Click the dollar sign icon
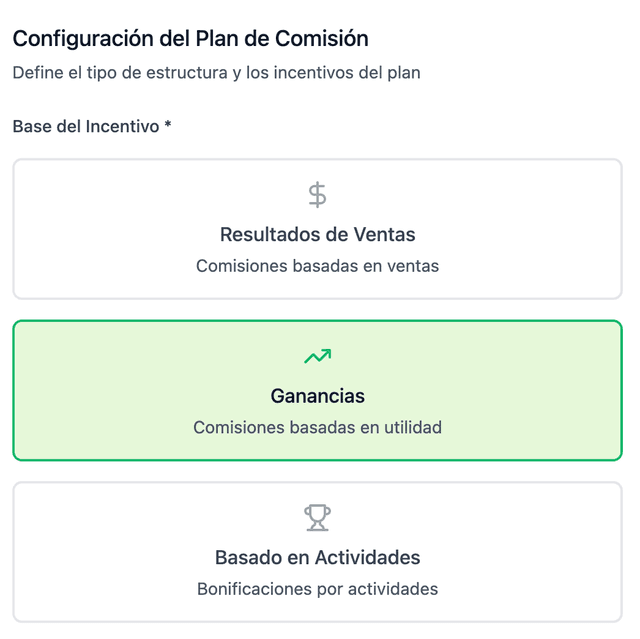Viewport: 640px width, 639px height. 317,194
